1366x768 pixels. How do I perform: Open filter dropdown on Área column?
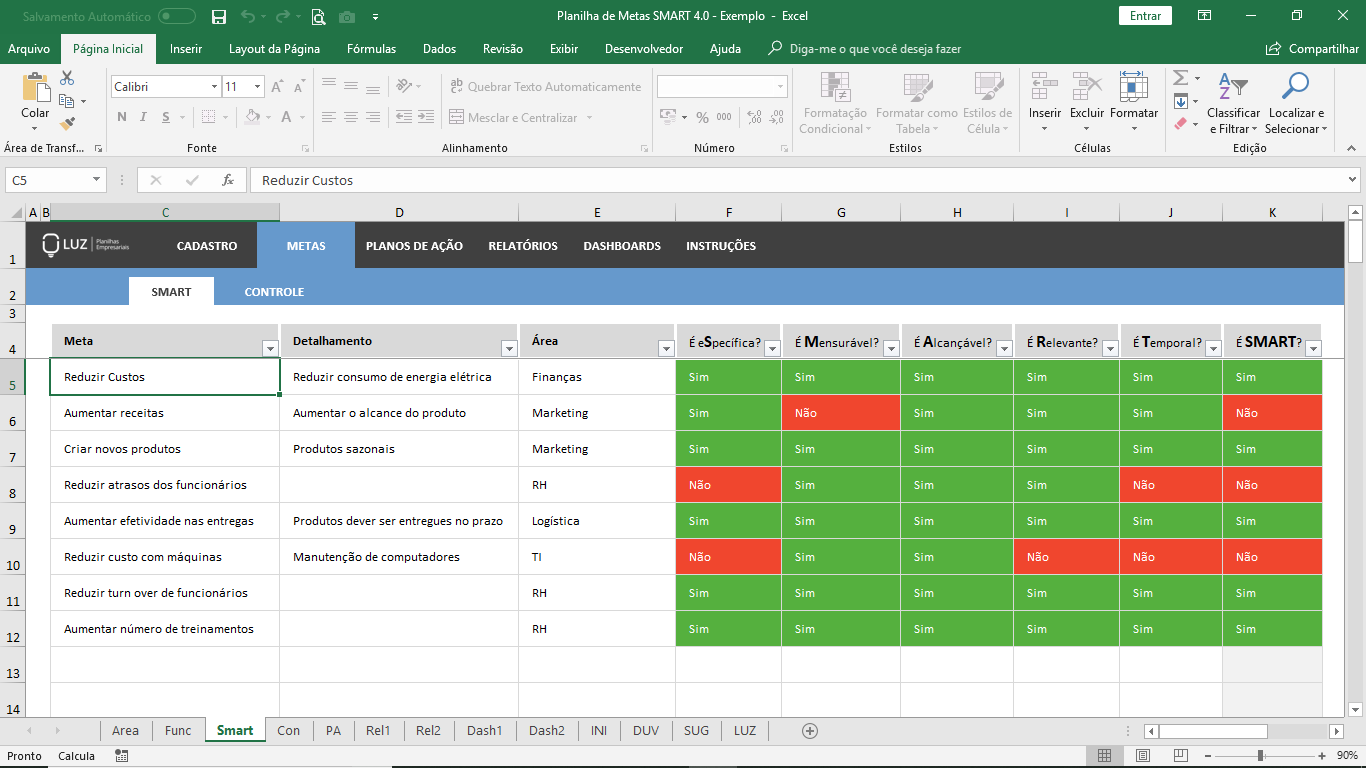tap(666, 348)
